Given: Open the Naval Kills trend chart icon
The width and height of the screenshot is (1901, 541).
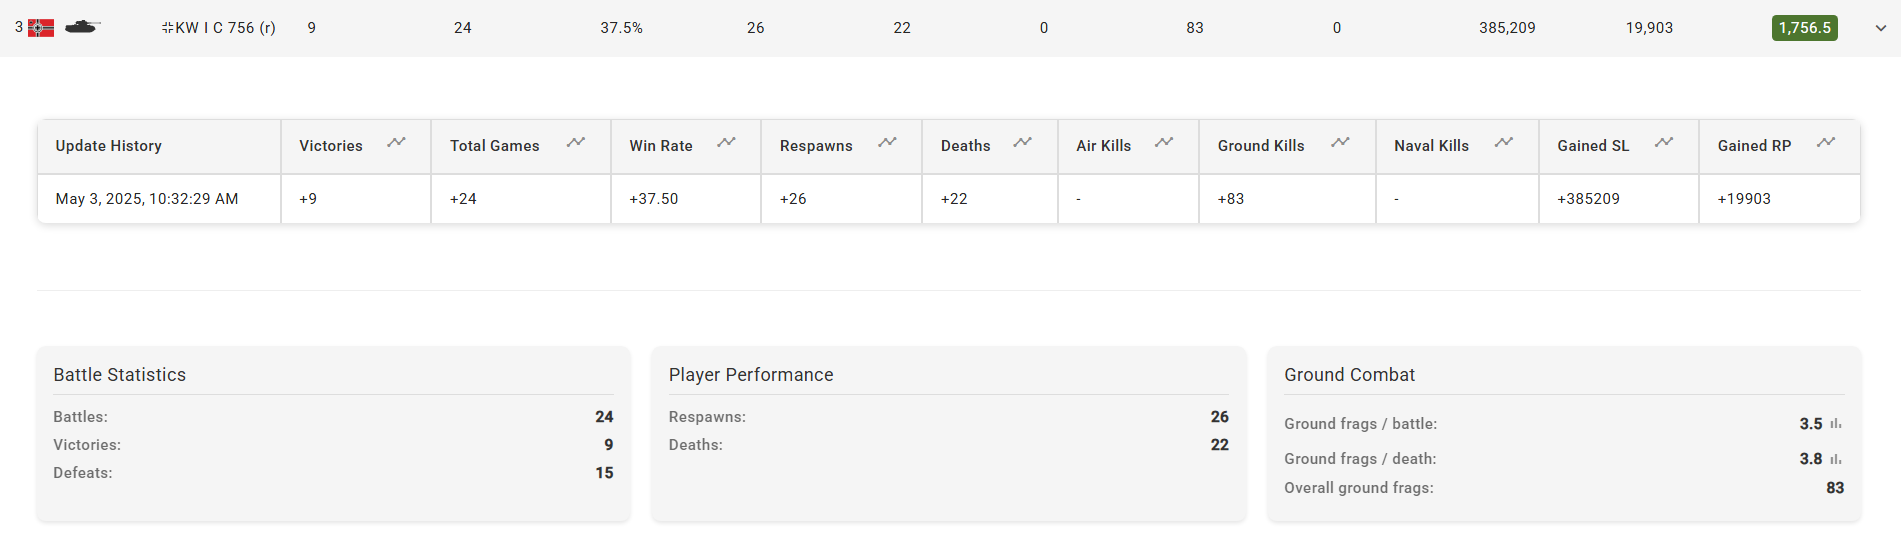Looking at the screenshot, I should point(1504,143).
